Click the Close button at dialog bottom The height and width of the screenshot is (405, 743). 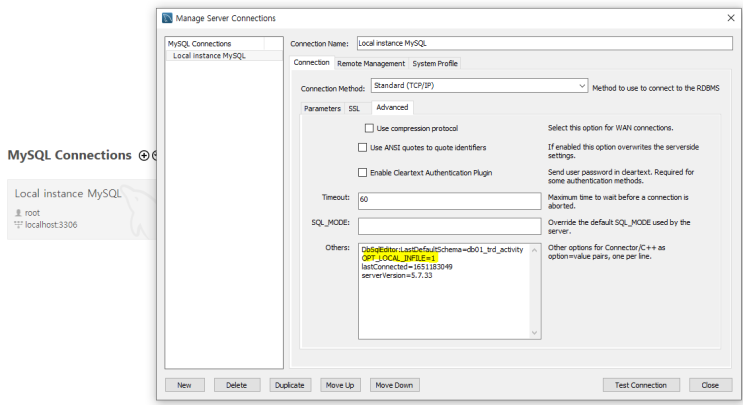tap(710, 385)
